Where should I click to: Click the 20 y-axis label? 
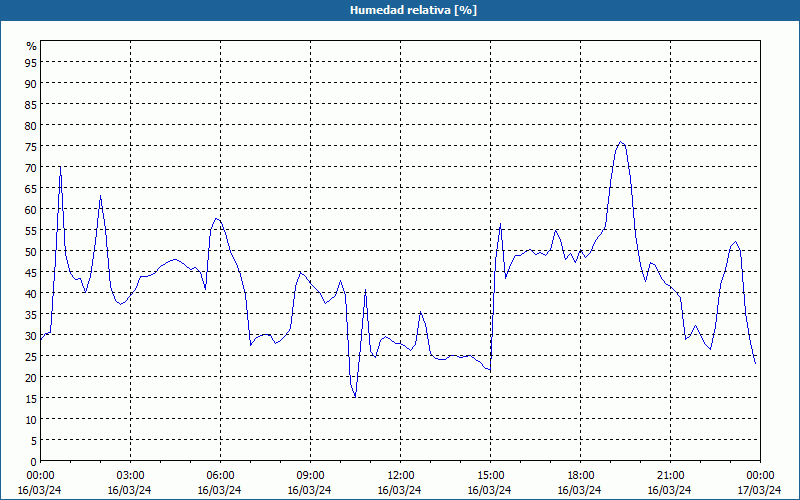pos(31,378)
